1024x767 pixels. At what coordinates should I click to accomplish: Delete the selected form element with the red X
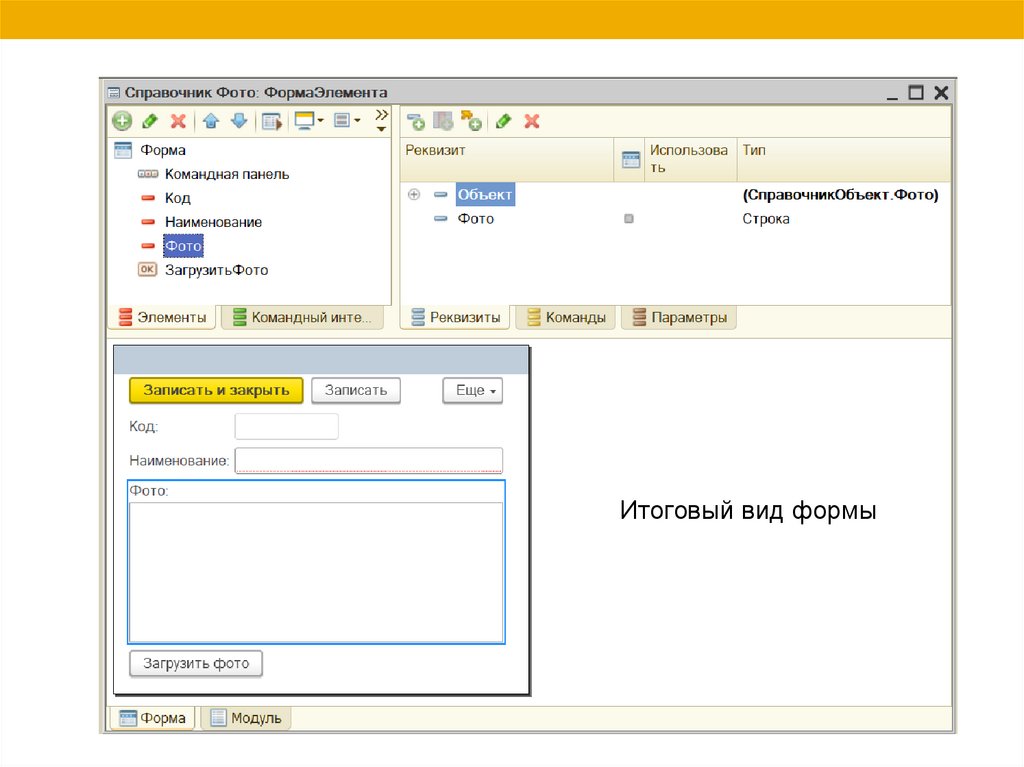178,121
